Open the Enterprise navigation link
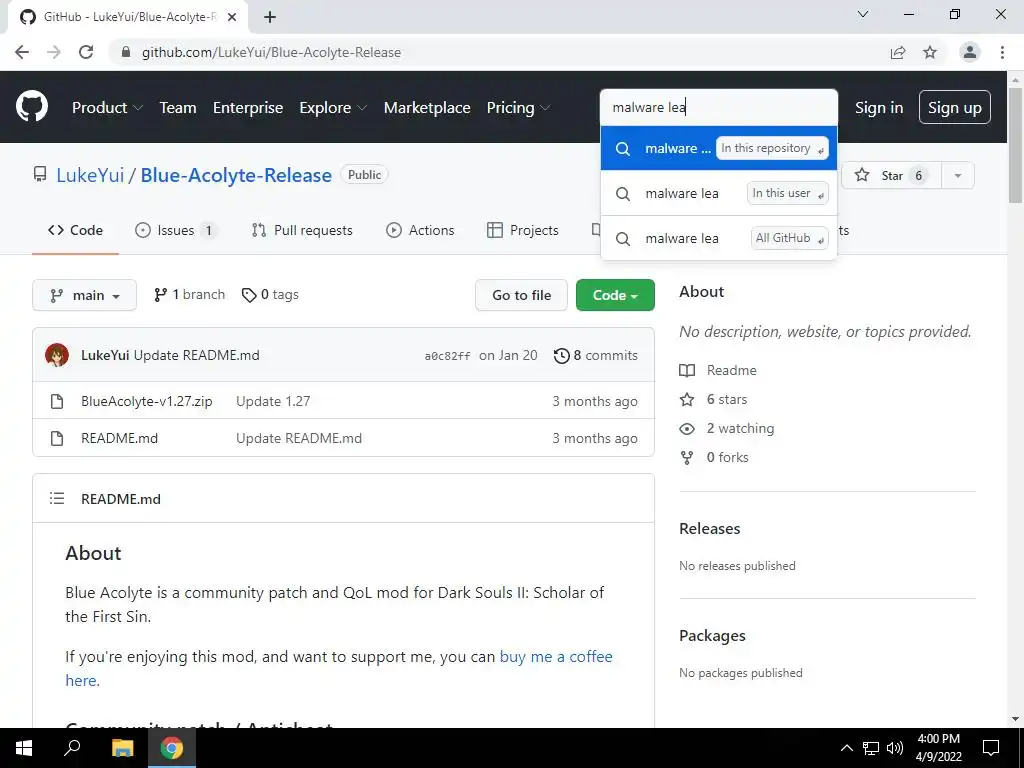Image resolution: width=1024 pixels, height=768 pixels. pos(248,108)
